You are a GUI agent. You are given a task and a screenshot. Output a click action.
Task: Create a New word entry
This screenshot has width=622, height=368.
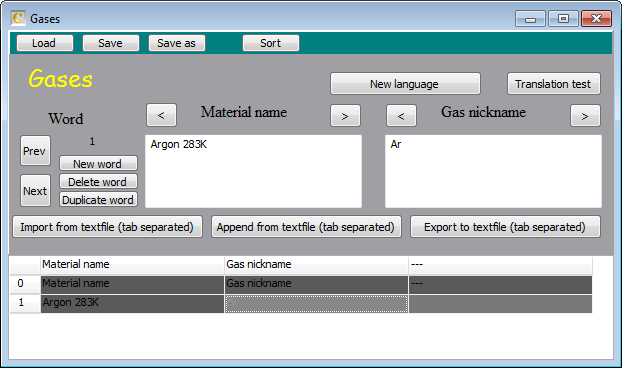click(x=98, y=163)
